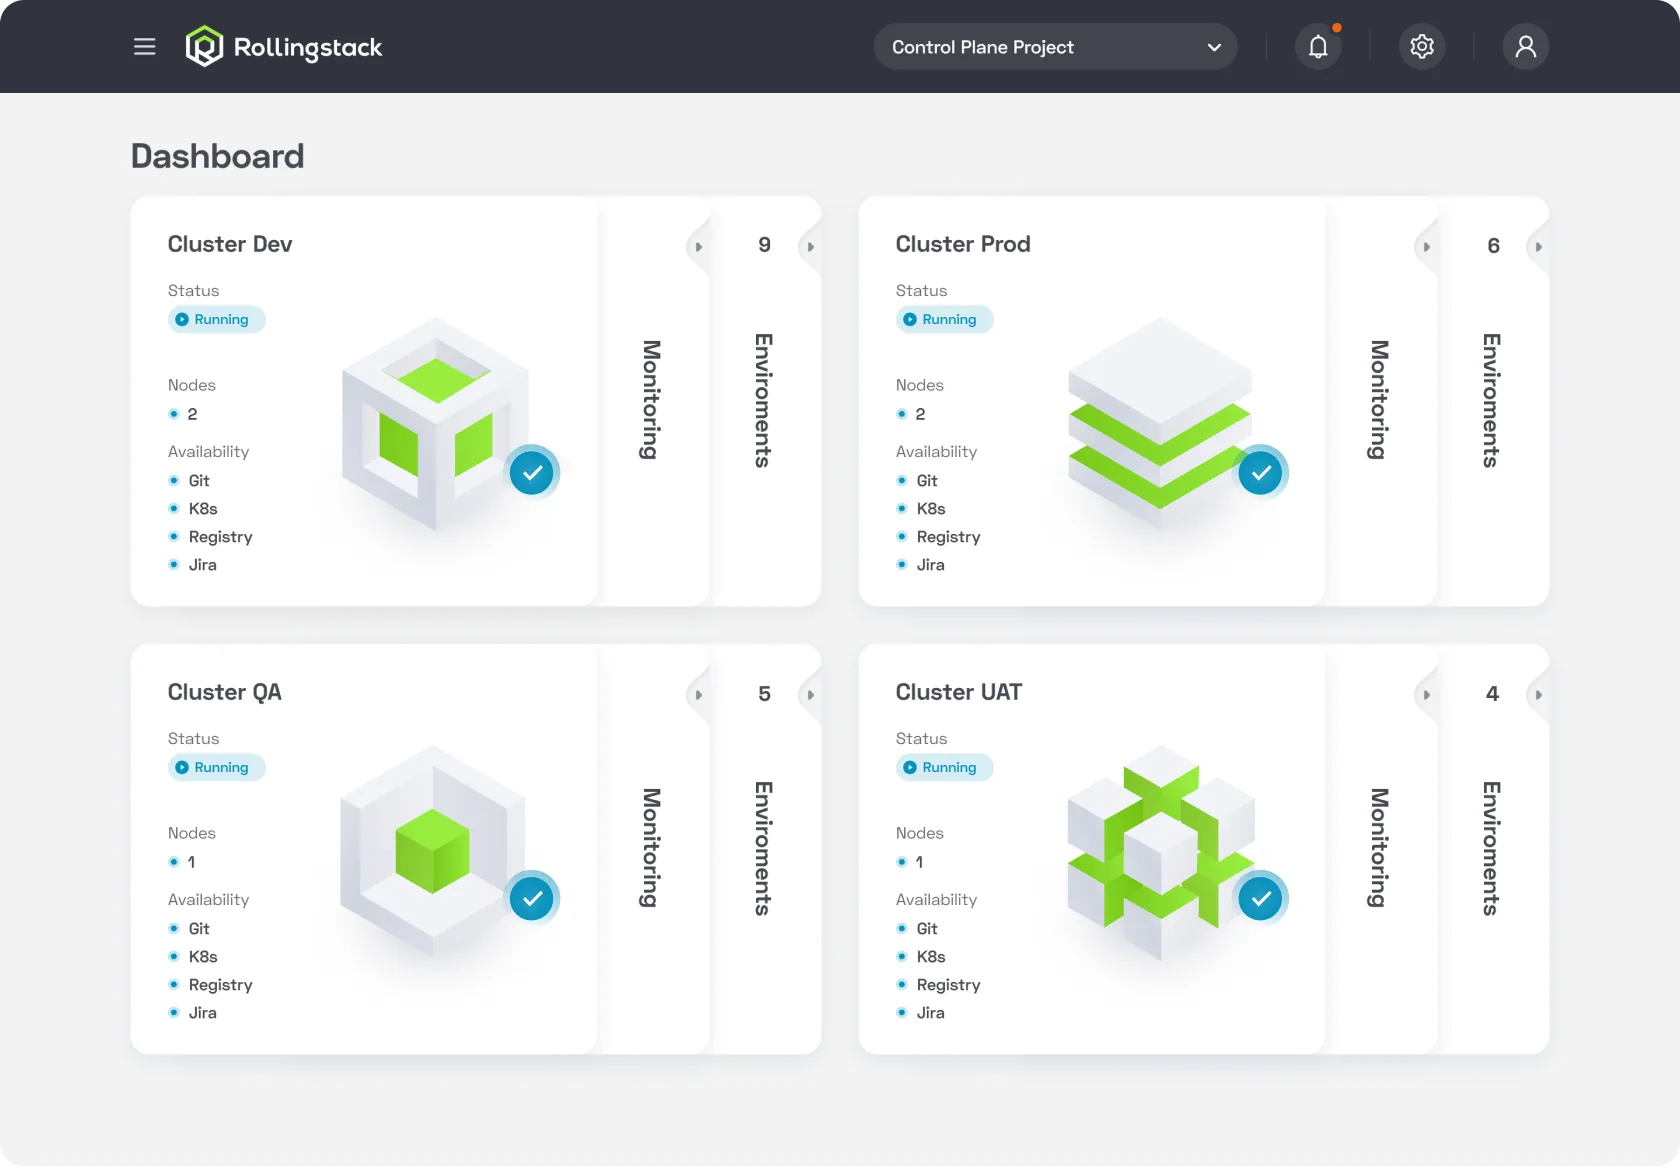The height and width of the screenshot is (1167, 1680).
Task: Open the hamburger navigation menu
Action: [145, 47]
